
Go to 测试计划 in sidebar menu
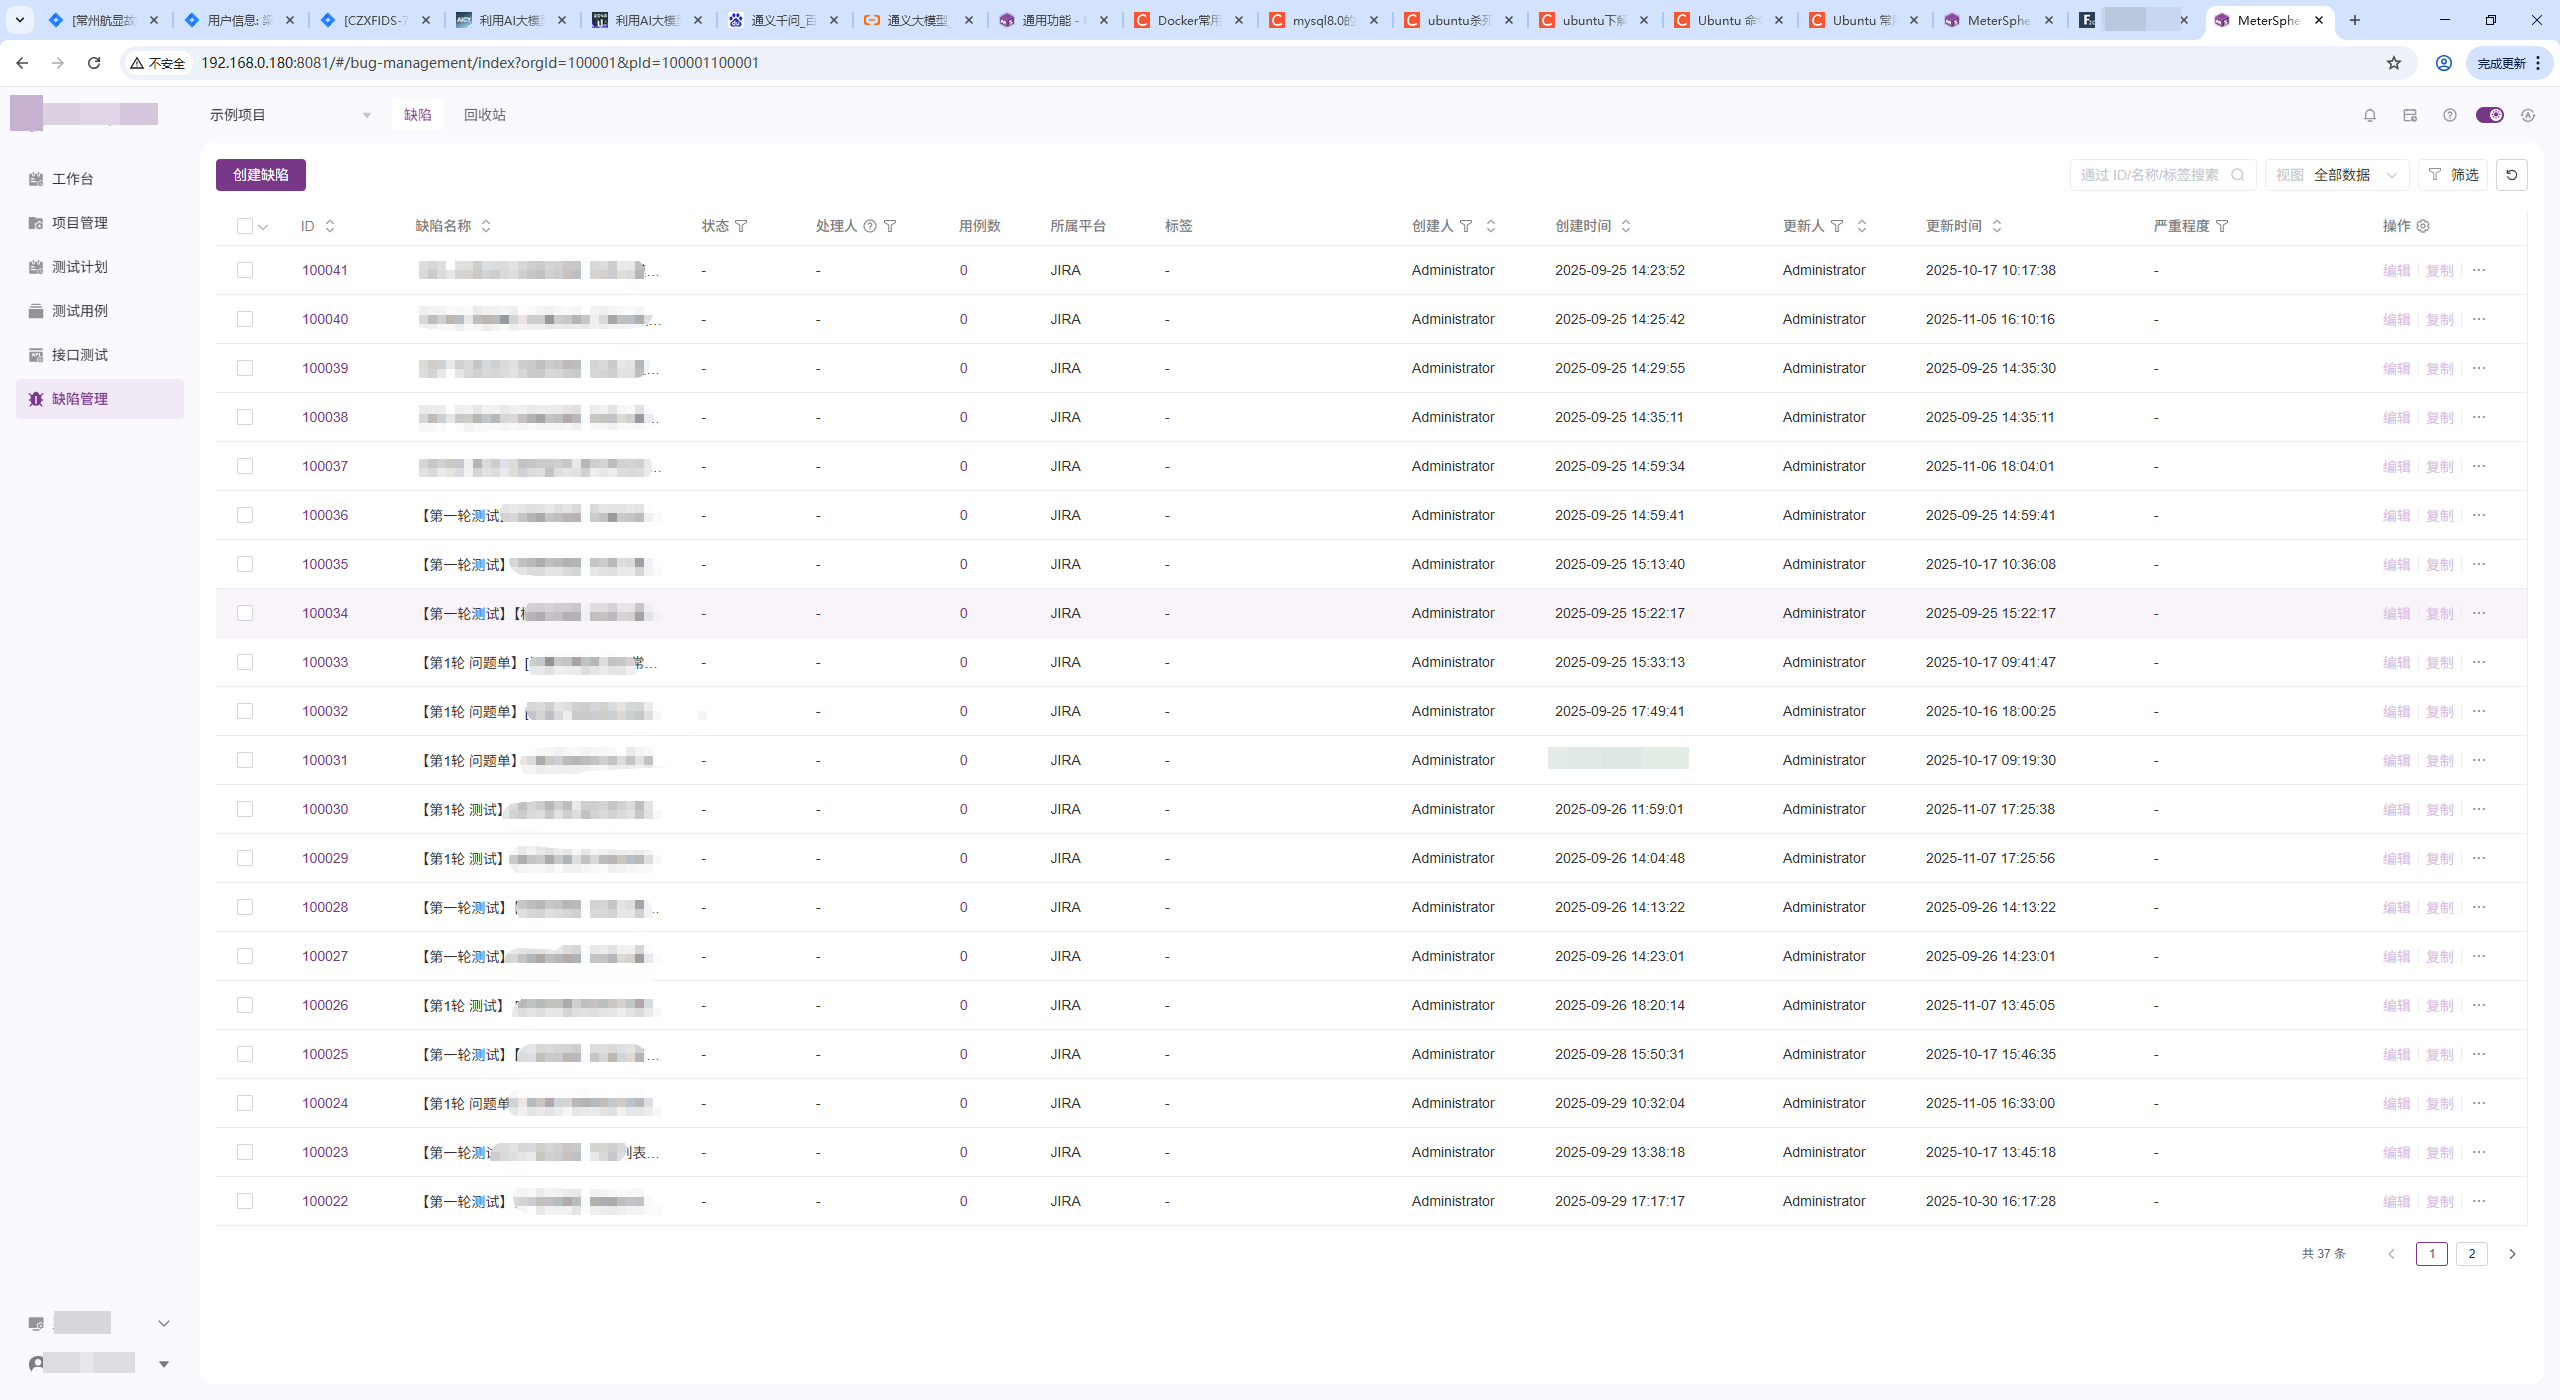point(80,267)
